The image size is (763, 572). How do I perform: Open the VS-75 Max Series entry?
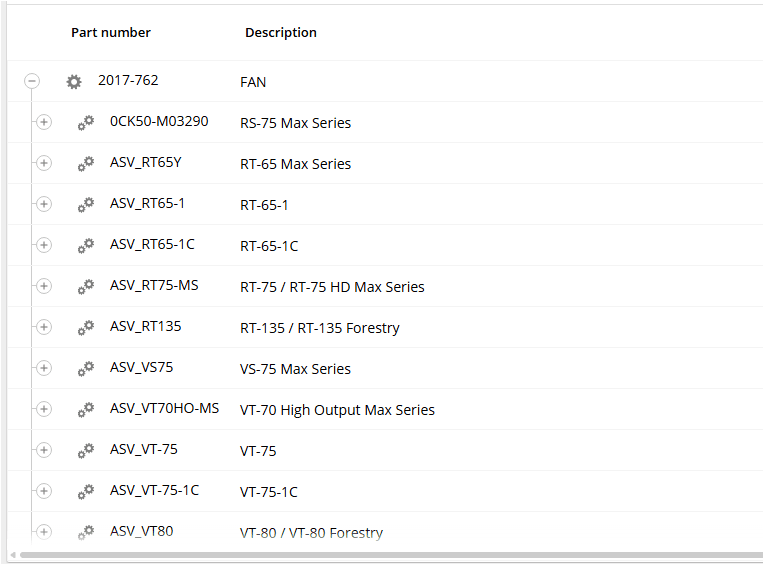pyautogui.click(x=295, y=369)
